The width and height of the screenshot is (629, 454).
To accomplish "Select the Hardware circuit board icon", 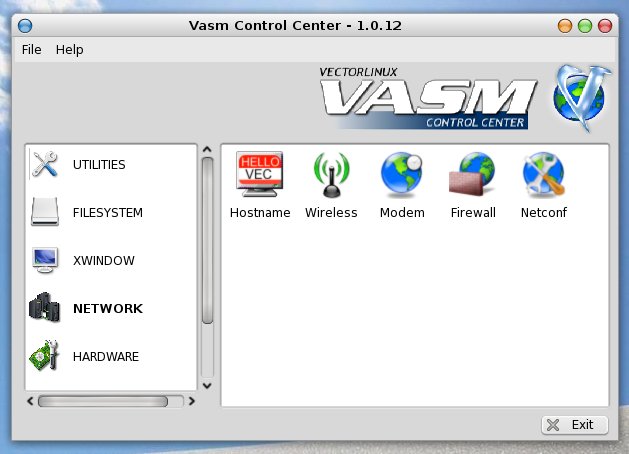I will click(x=45, y=356).
